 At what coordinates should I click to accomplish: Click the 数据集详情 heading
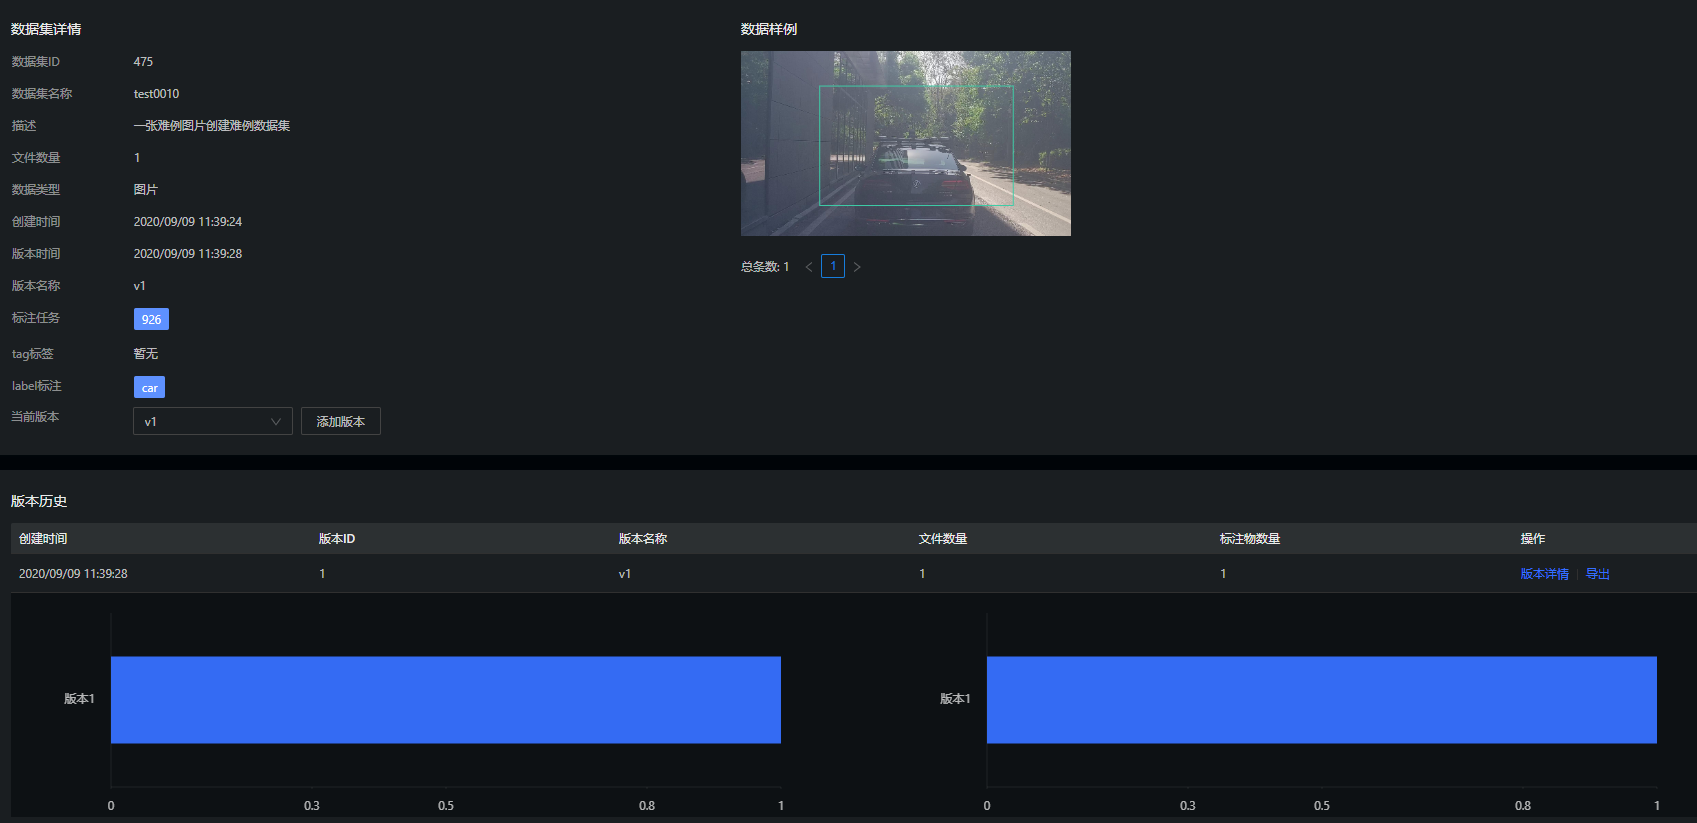[x=46, y=29]
